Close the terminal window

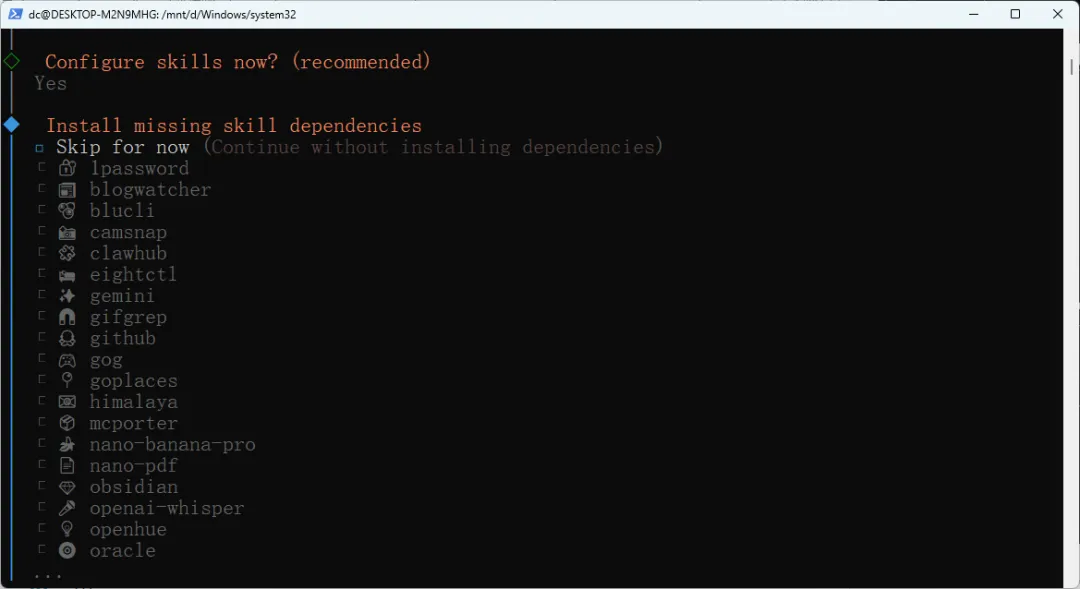1058,14
